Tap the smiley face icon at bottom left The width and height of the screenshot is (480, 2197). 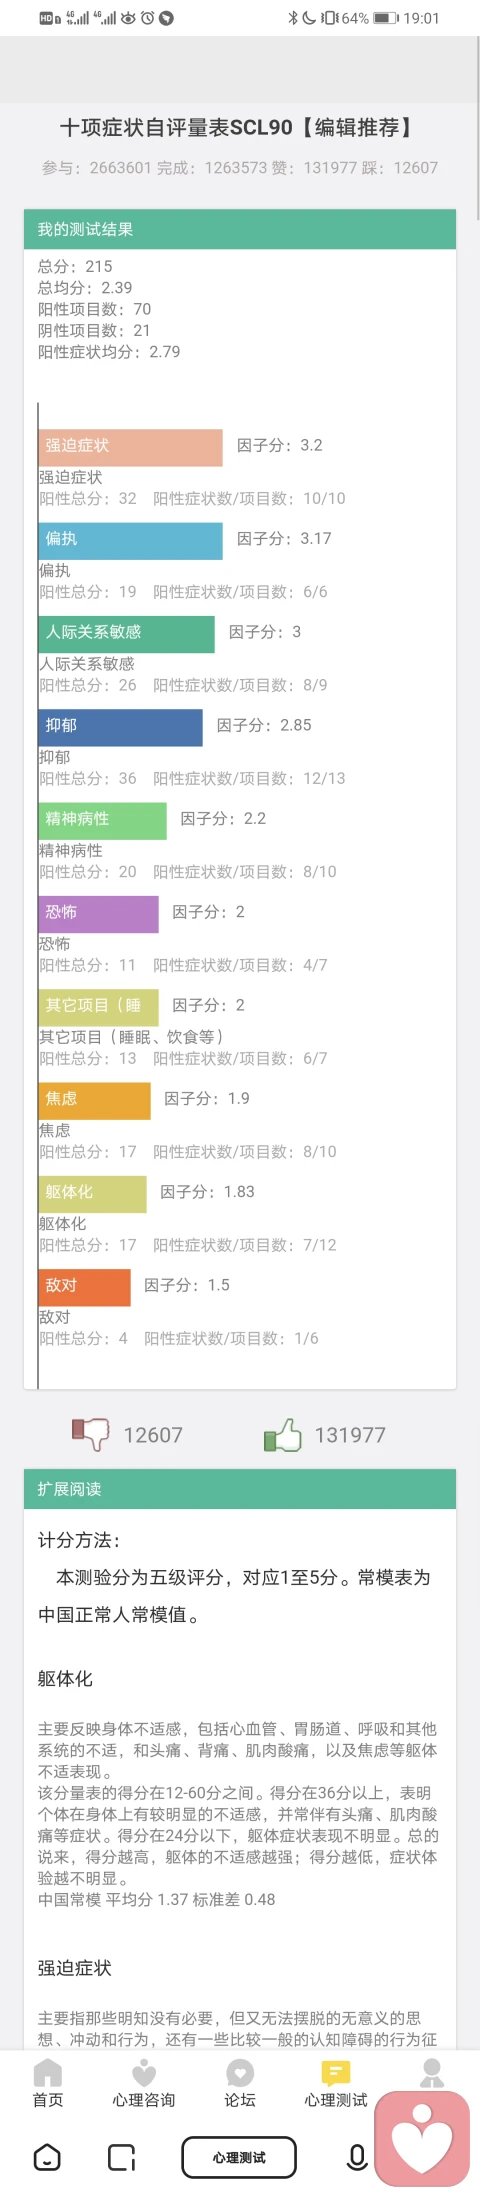[47, 2157]
